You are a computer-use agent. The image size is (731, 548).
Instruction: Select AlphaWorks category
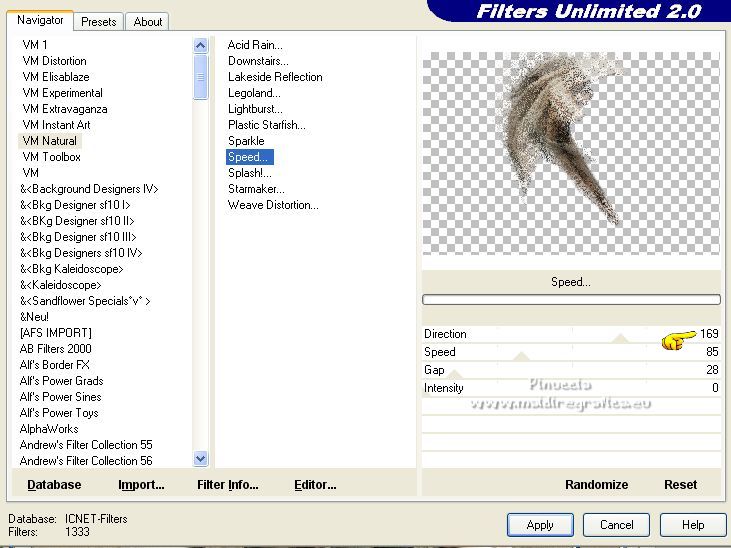point(49,429)
